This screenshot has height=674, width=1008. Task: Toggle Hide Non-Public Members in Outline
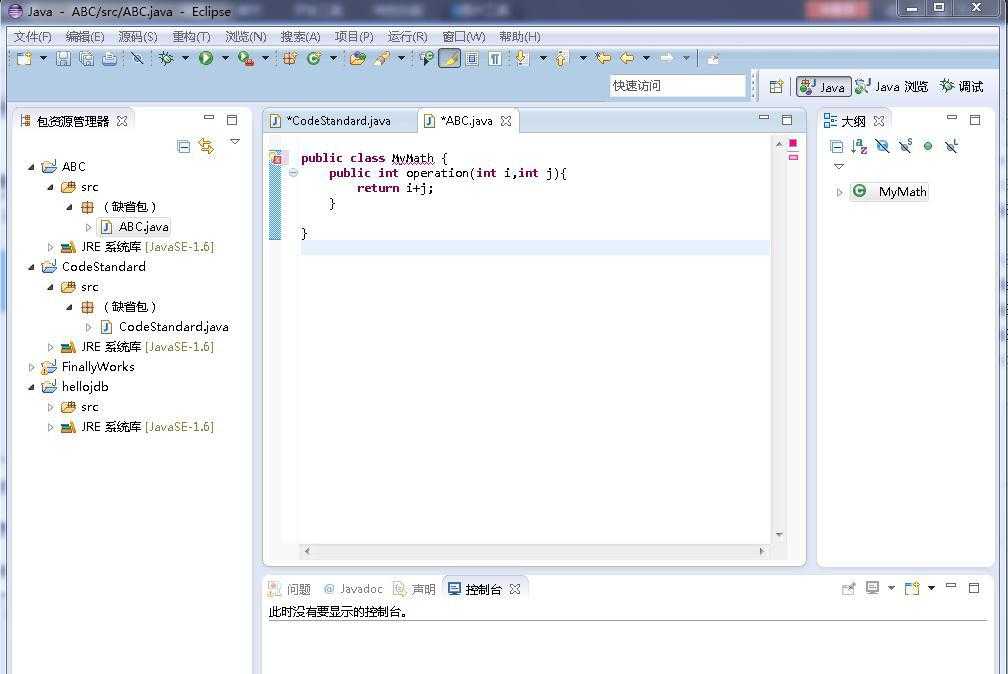tap(928, 147)
